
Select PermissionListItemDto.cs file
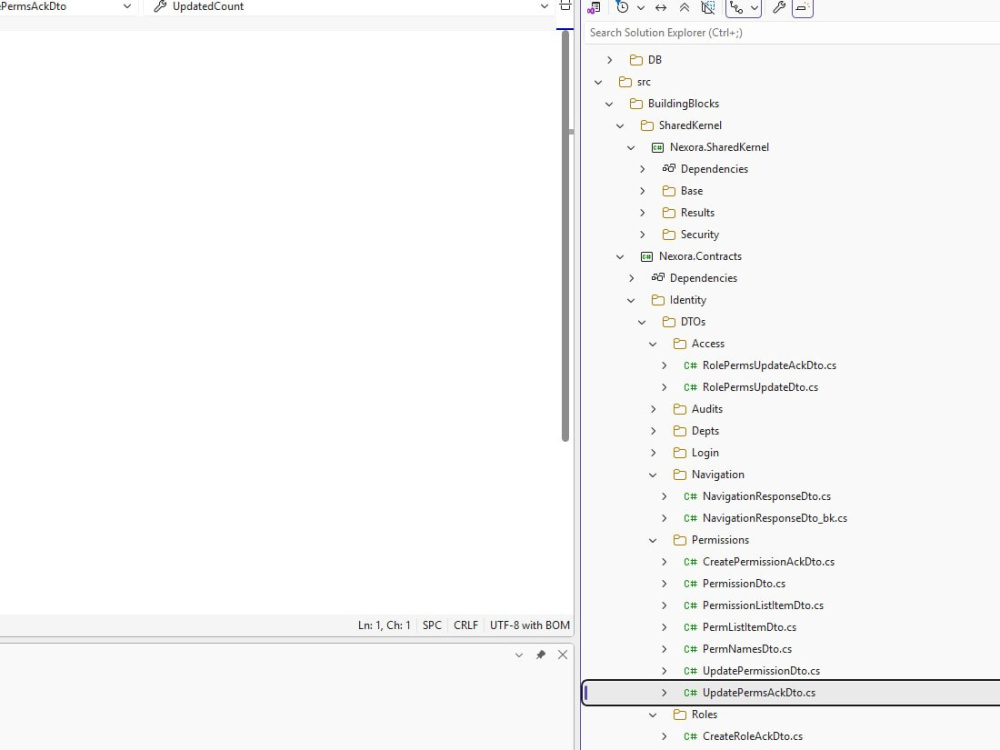(763, 605)
